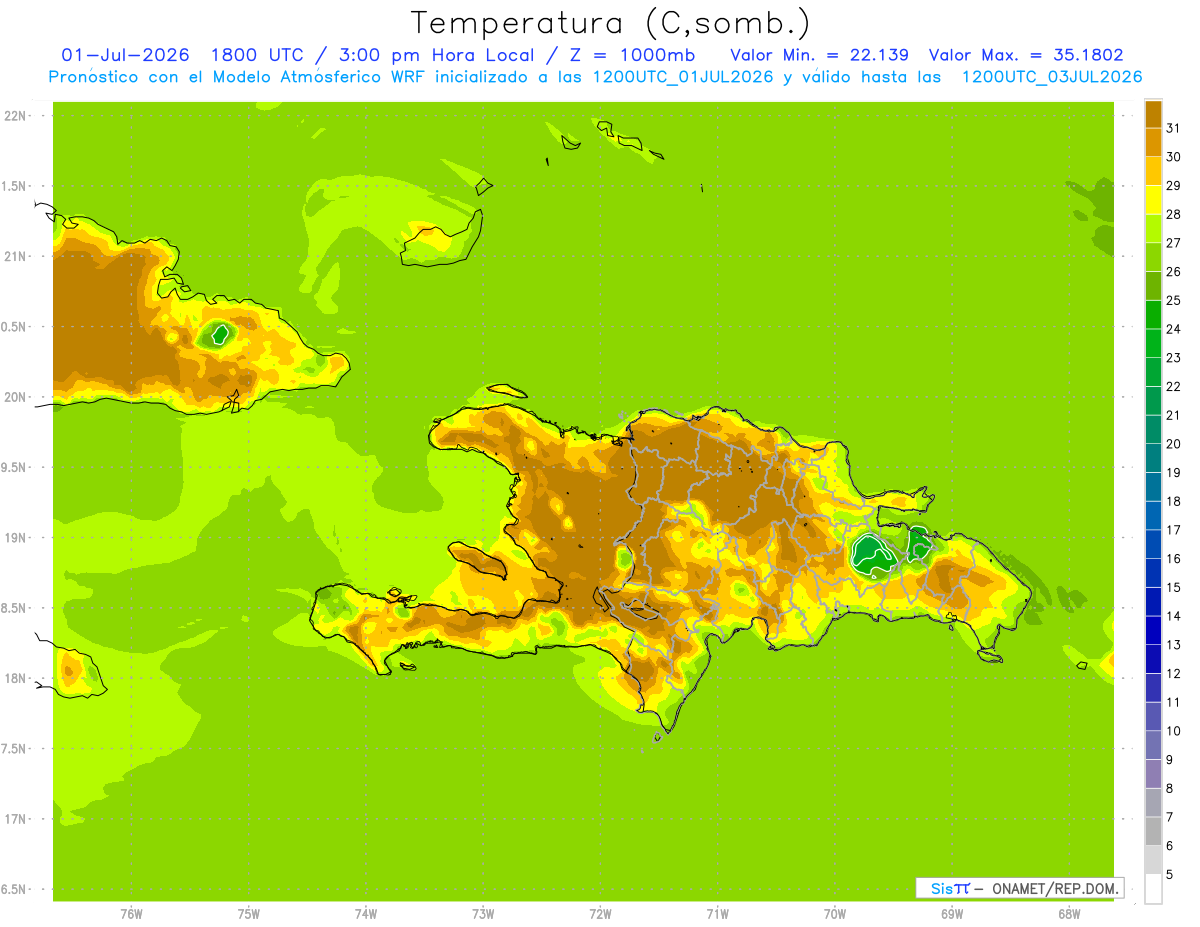Image resolution: width=1200 pixels, height=927 pixels.
Task: Click the legend swatch between 25 and 26
Action: 1153,286
